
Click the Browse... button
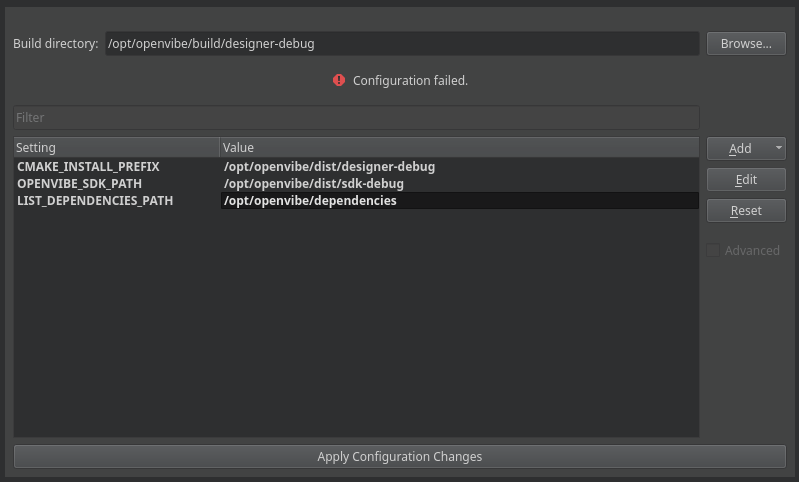coord(746,44)
